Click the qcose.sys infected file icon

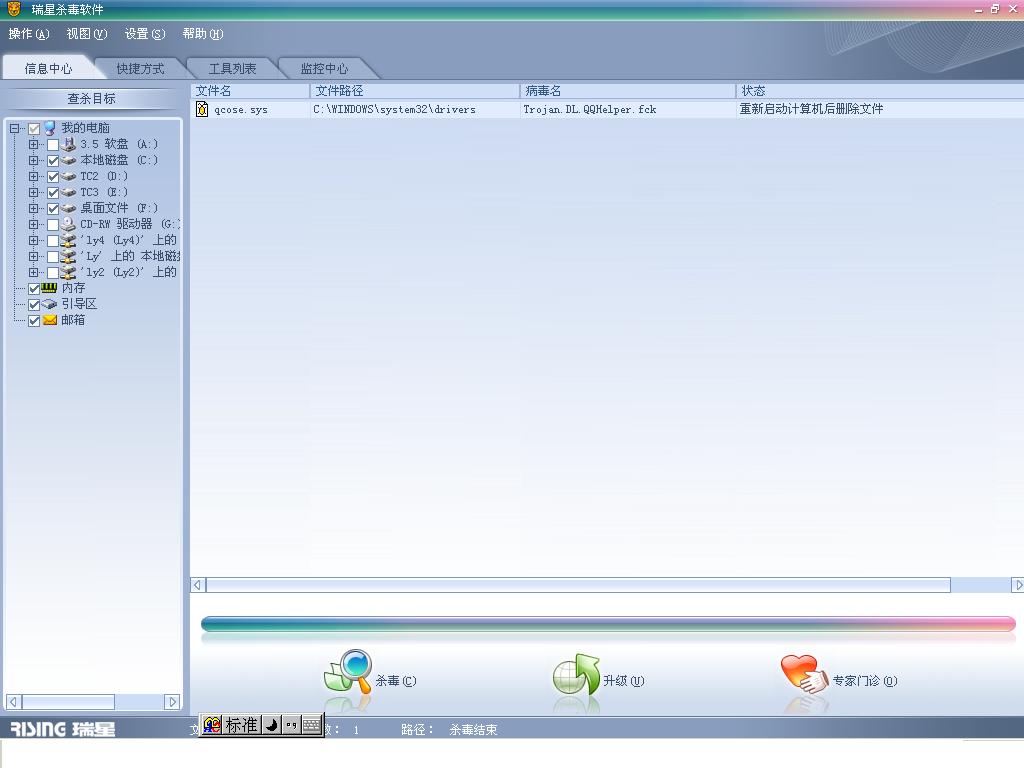click(x=202, y=109)
